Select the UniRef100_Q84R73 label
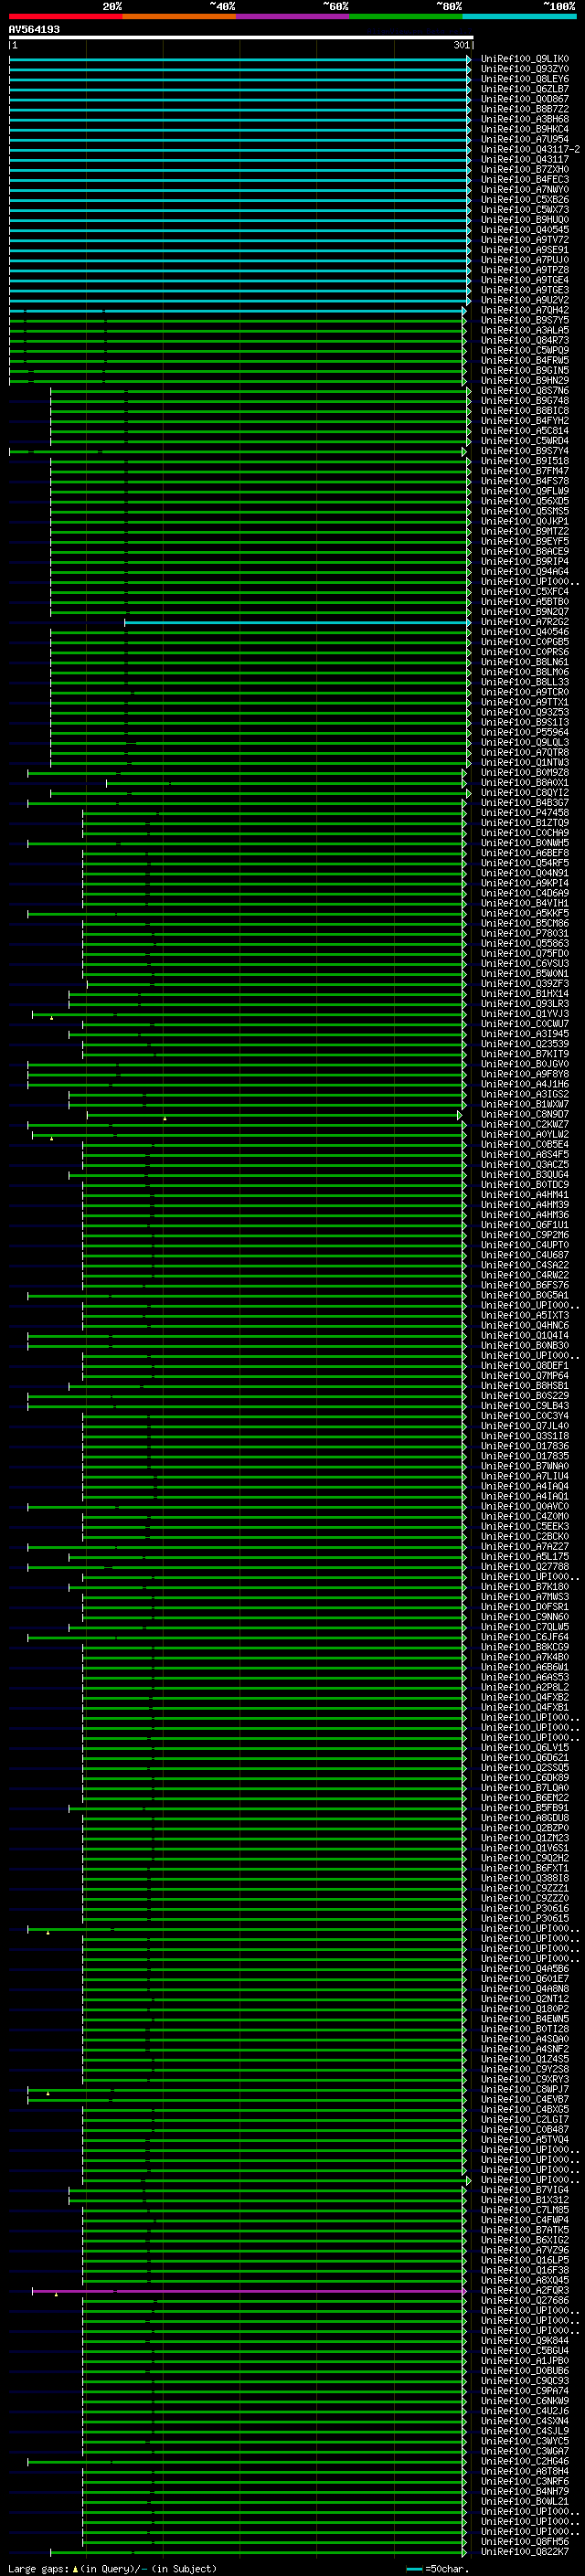The width and height of the screenshot is (585, 2576). (x=524, y=340)
